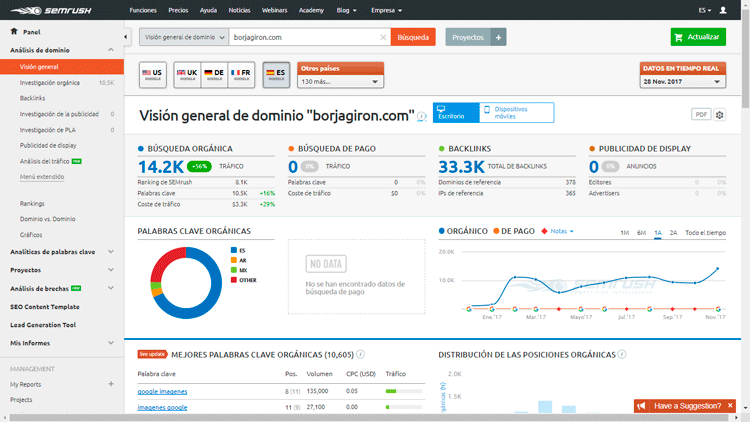Open imagenes google keyword link

click(x=162, y=408)
